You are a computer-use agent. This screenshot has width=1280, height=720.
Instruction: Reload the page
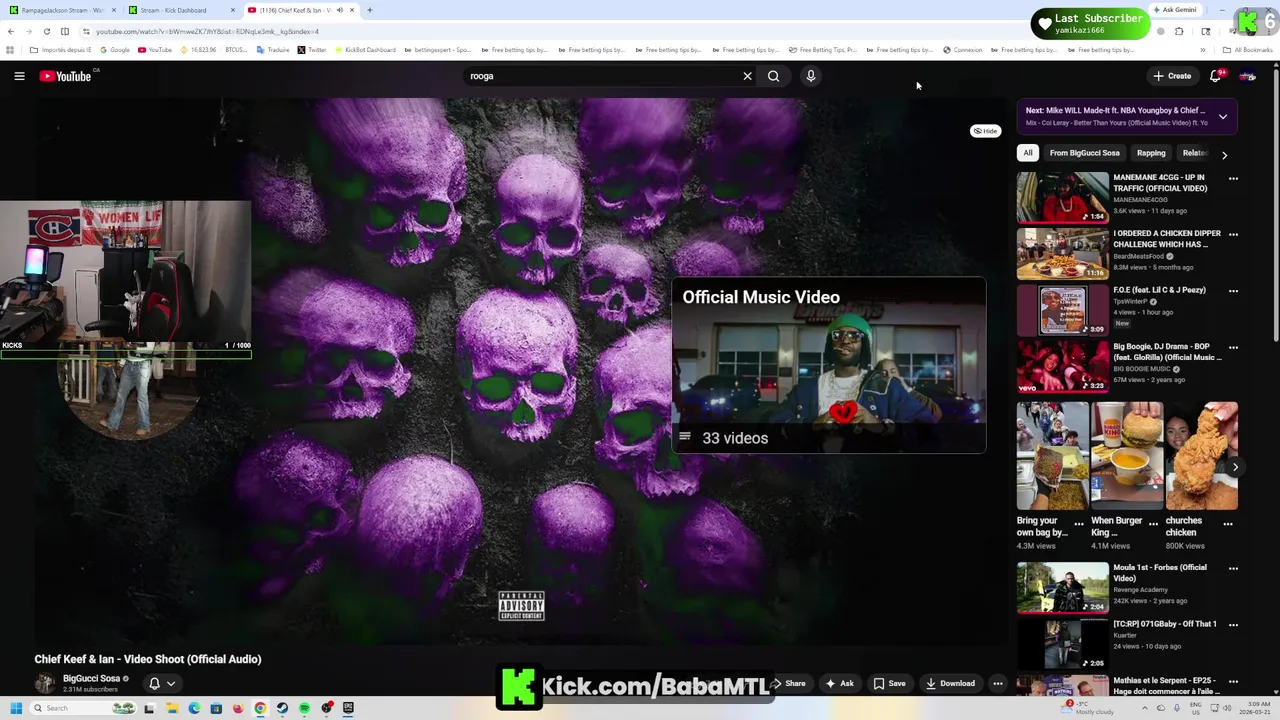[47, 31]
